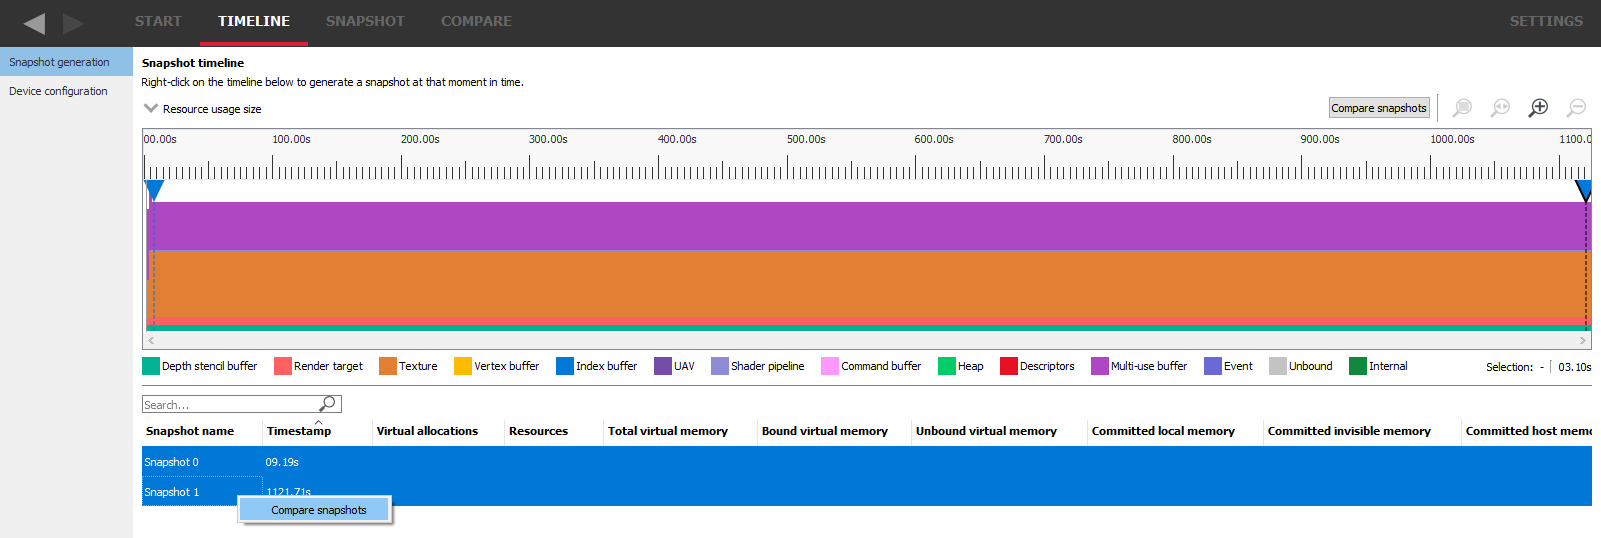Click the Search input field
The height and width of the screenshot is (538, 1601).
(x=230, y=405)
